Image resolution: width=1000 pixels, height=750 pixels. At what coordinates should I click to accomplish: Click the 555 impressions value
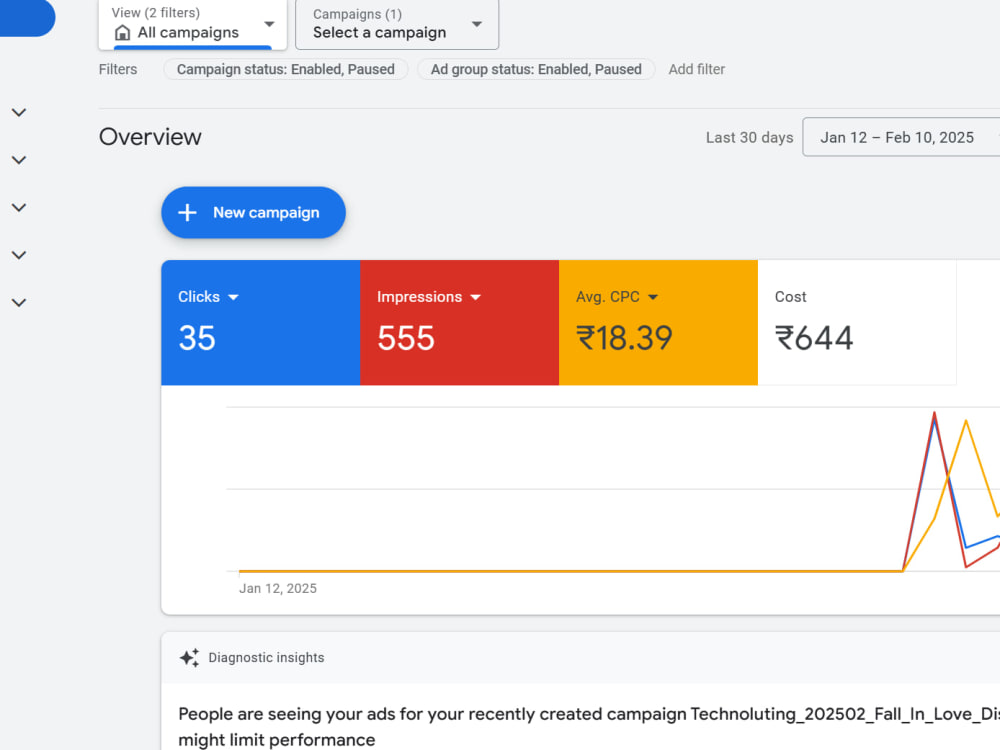click(406, 338)
